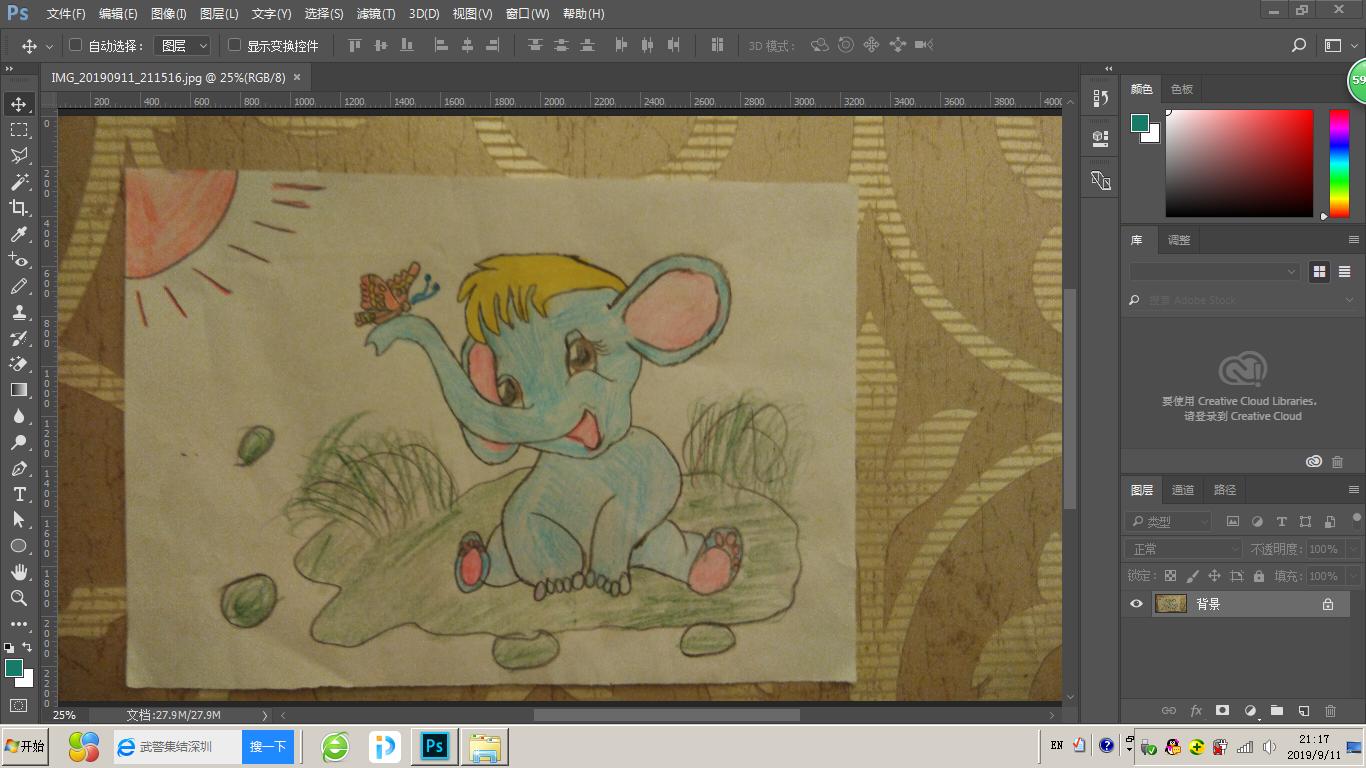
Task: Check the 显示变换控件 checkbox
Action: pyautogui.click(x=235, y=45)
